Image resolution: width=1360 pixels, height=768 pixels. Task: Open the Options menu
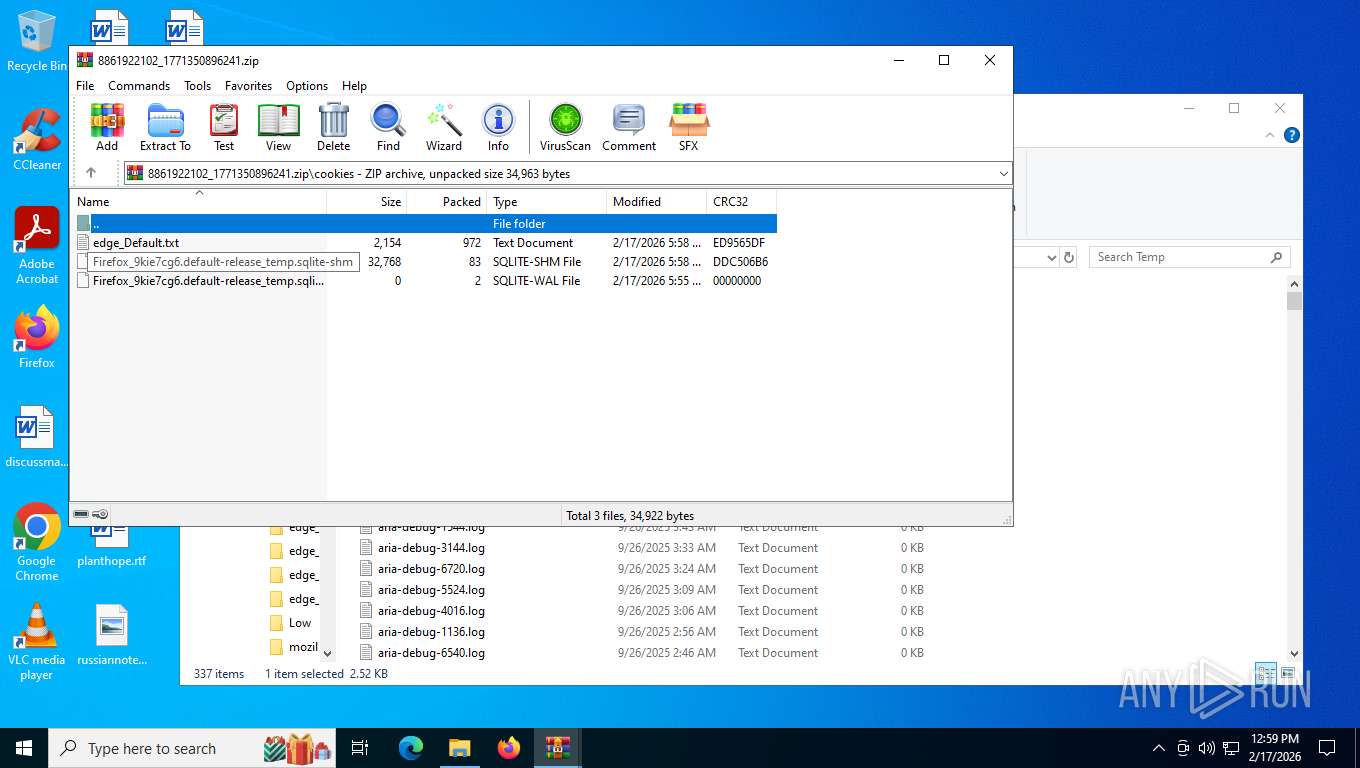307,86
